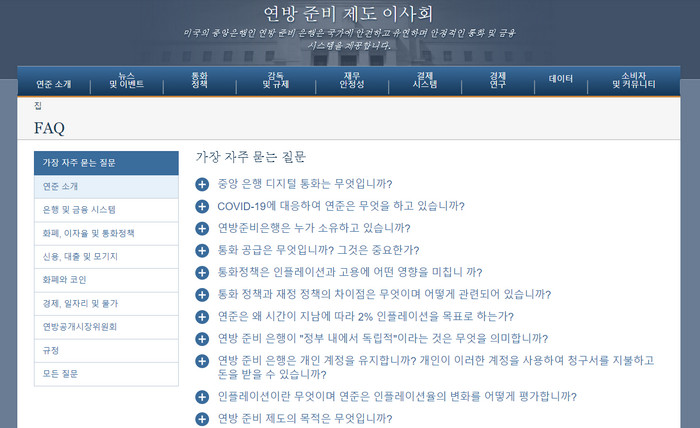Open link 정부 내에서 독립적이라는 것은 무엇을 의미
700x428 pixels.
(383, 339)
